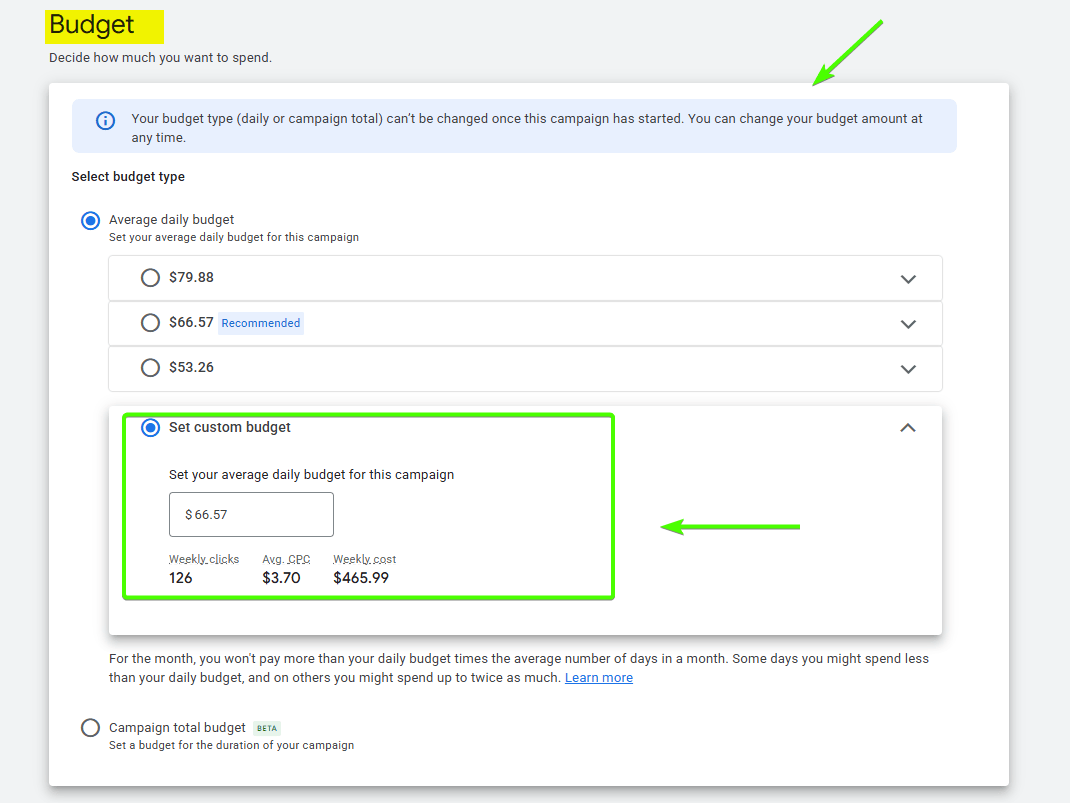The width and height of the screenshot is (1070, 803).
Task: Select the $79.88 budget option
Action: 150,278
